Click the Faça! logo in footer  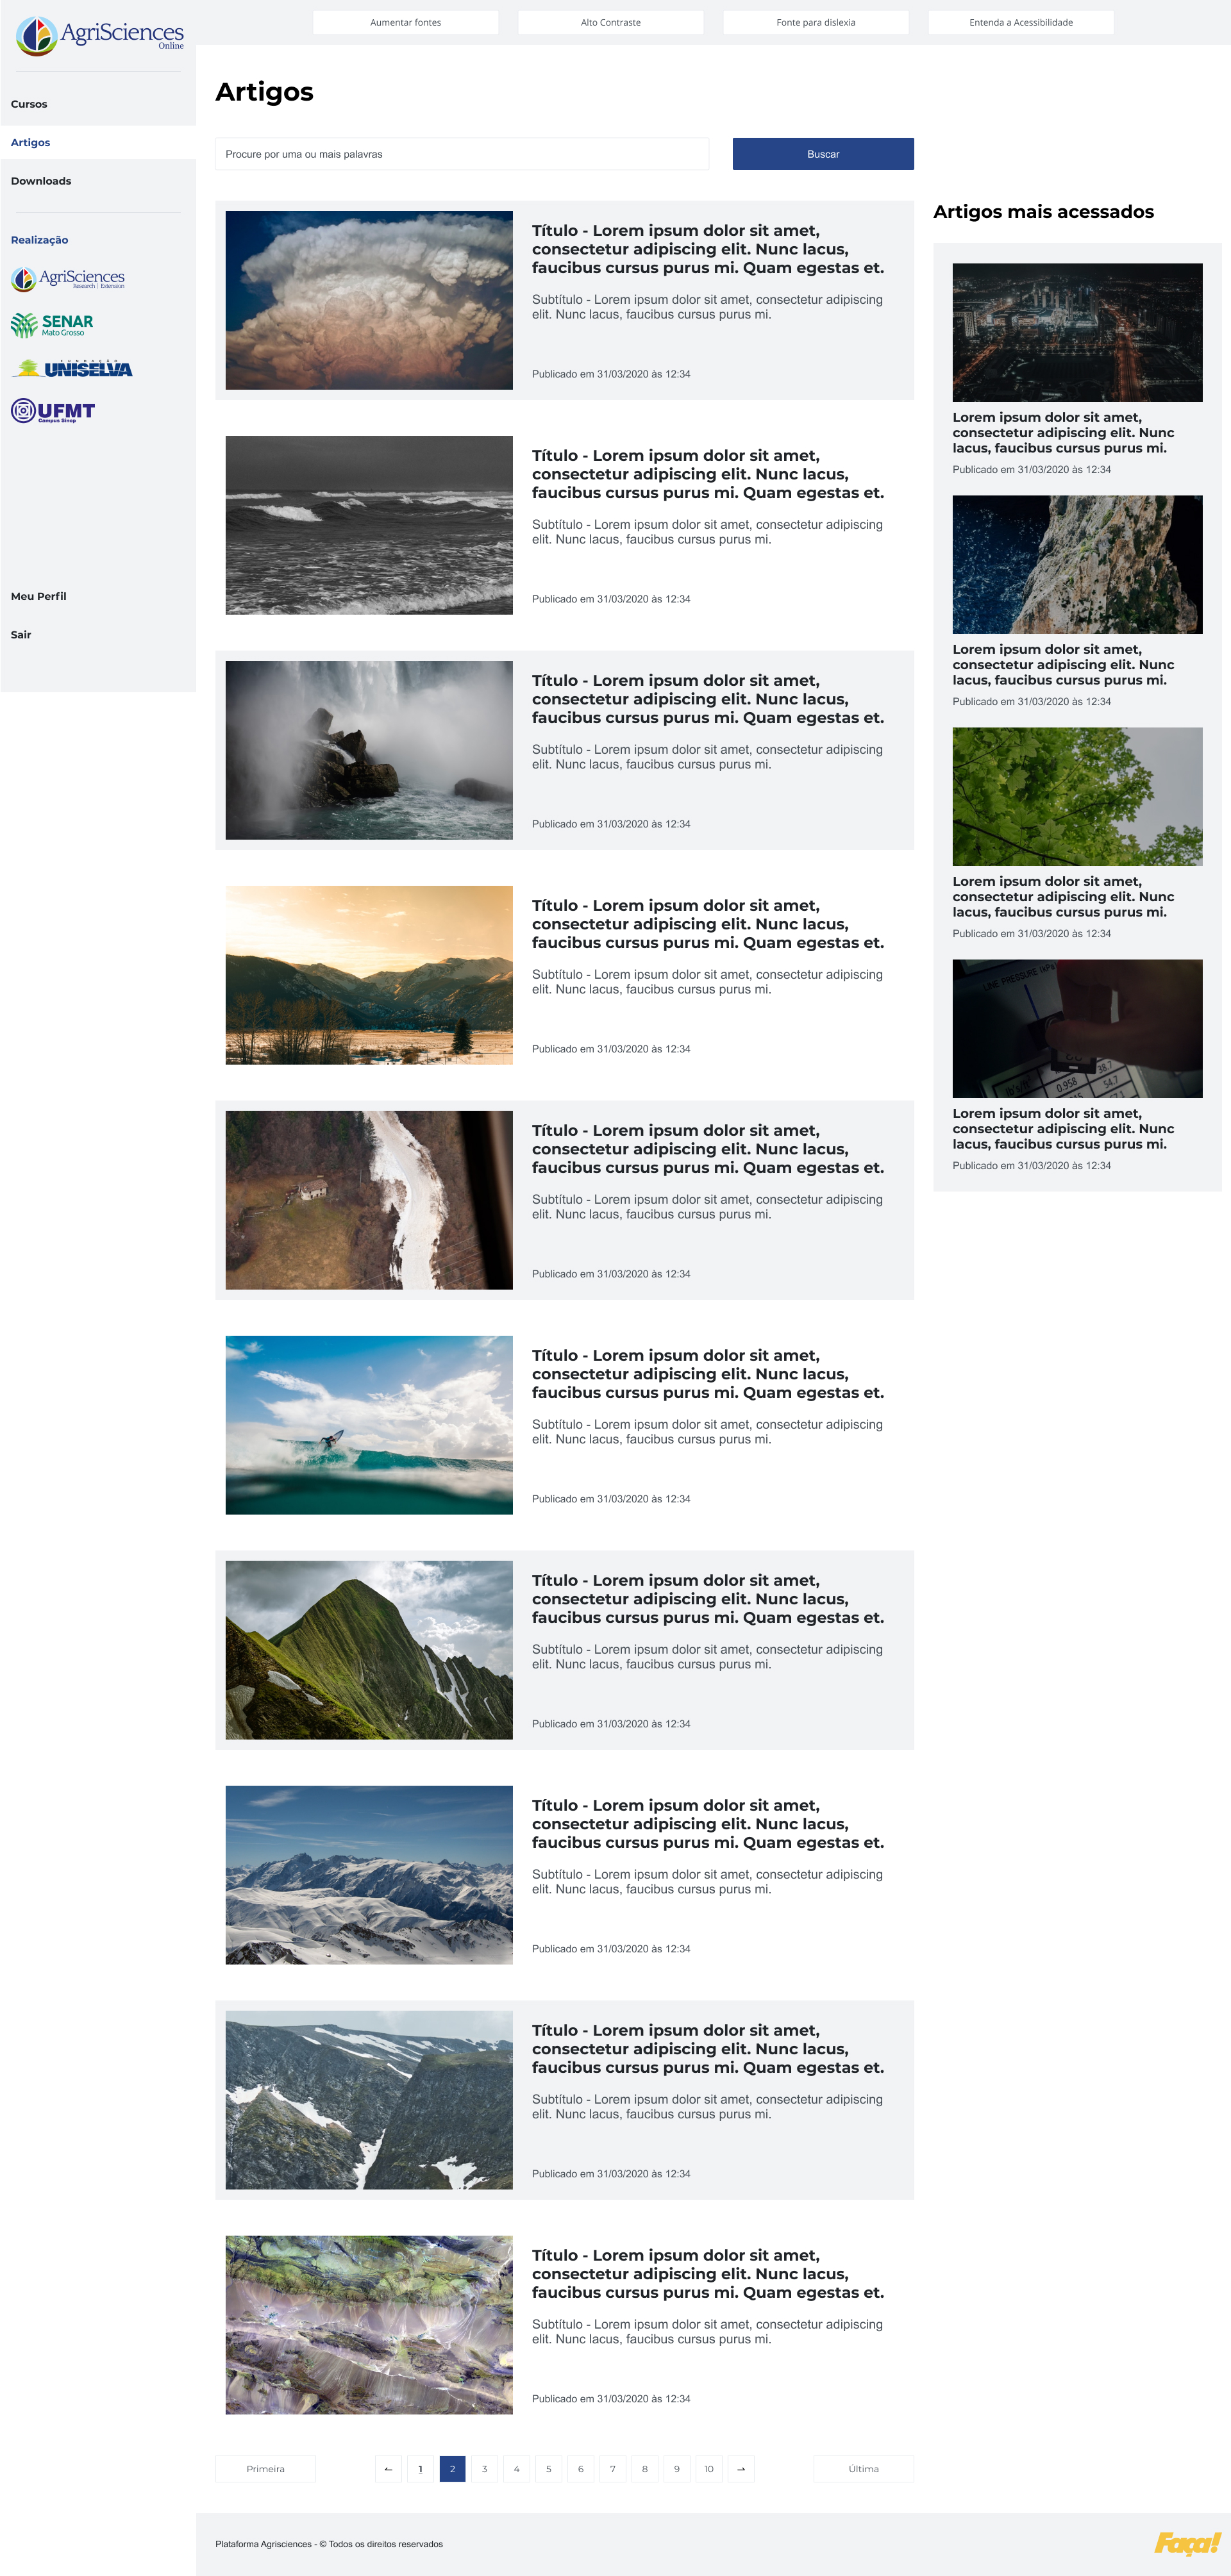click(x=1187, y=2543)
